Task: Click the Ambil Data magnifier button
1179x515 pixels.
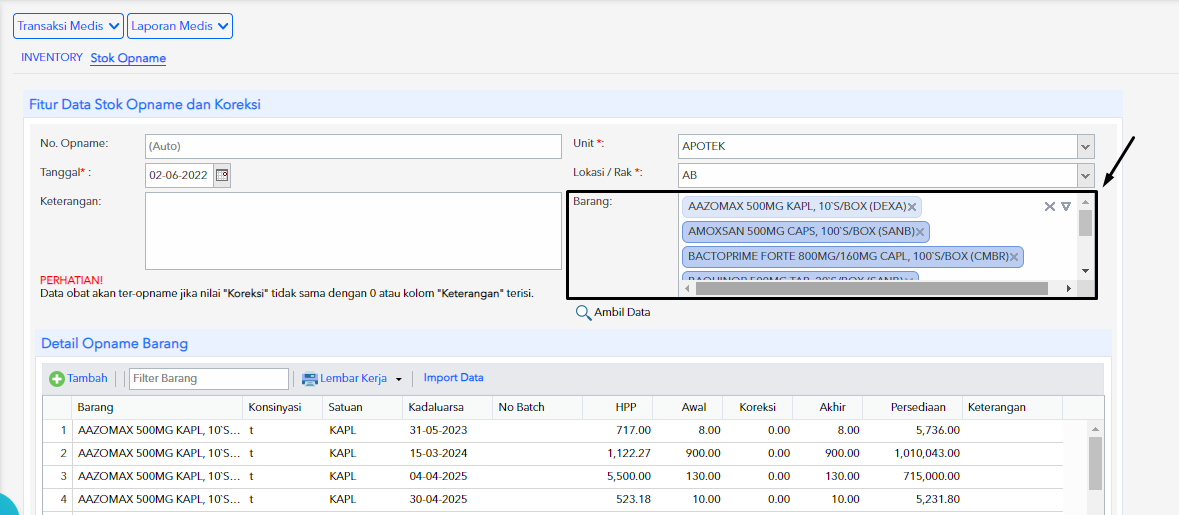Action: coord(613,313)
